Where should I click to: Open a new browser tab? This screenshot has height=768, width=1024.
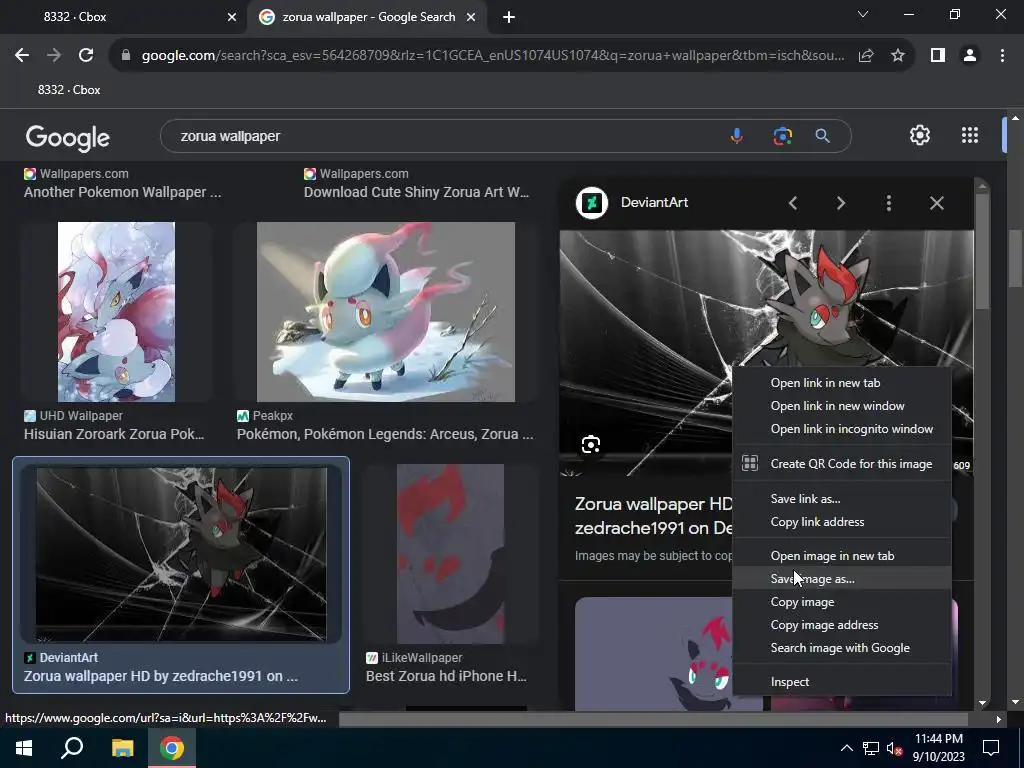[509, 17]
